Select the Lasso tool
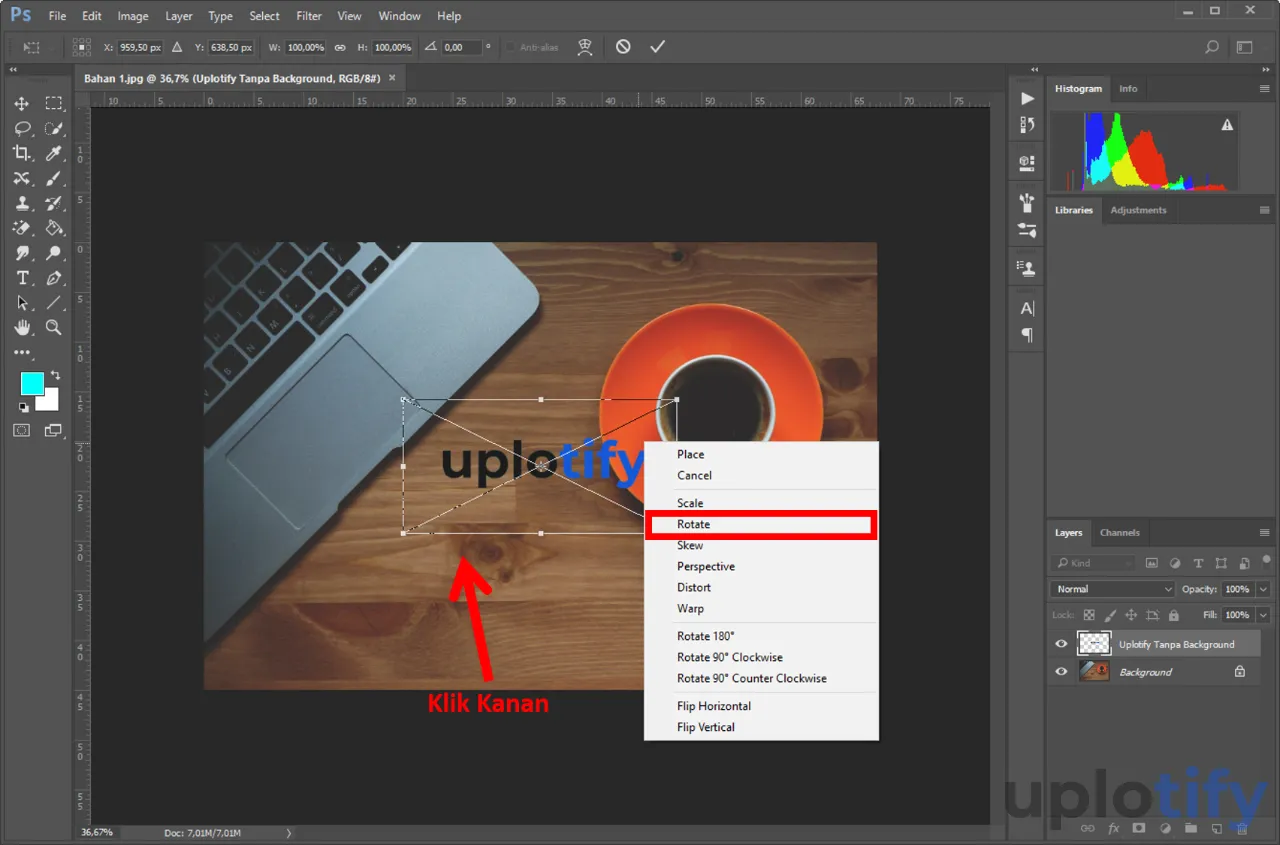The width and height of the screenshot is (1280, 845). tap(22, 129)
